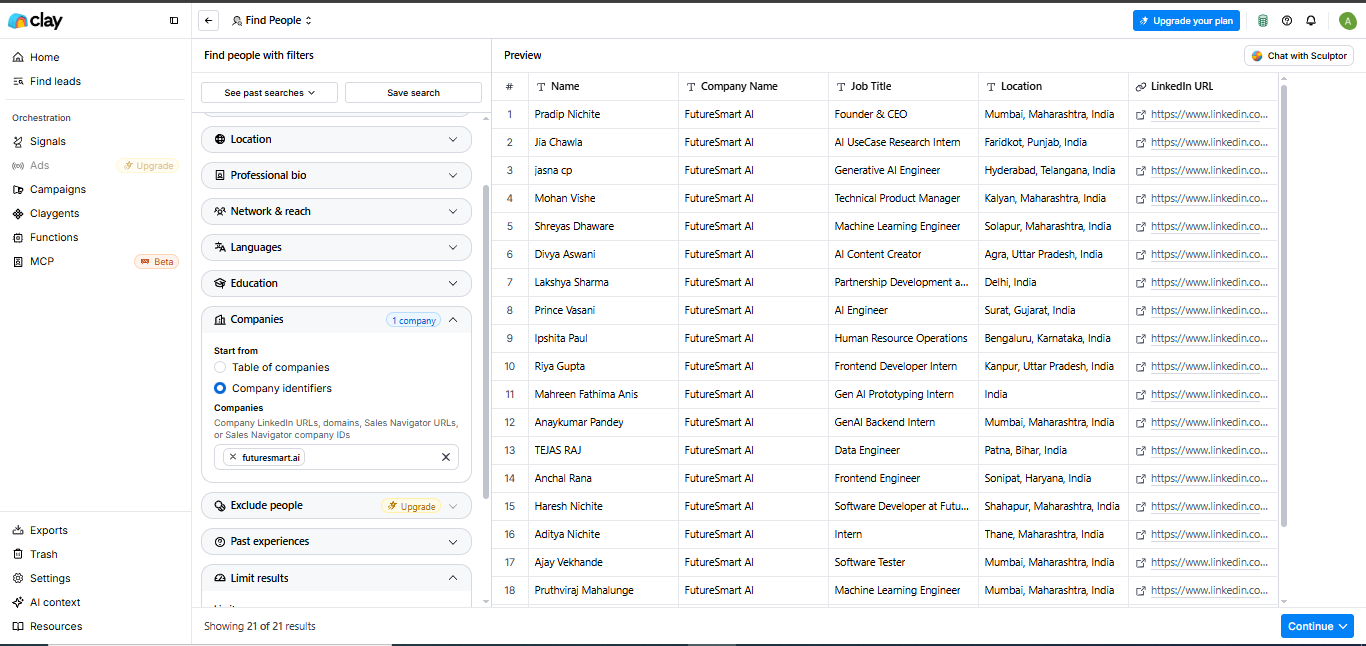Click the Name column header
This screenshot has height=646, width=1366.
click(x=603, y=86)
